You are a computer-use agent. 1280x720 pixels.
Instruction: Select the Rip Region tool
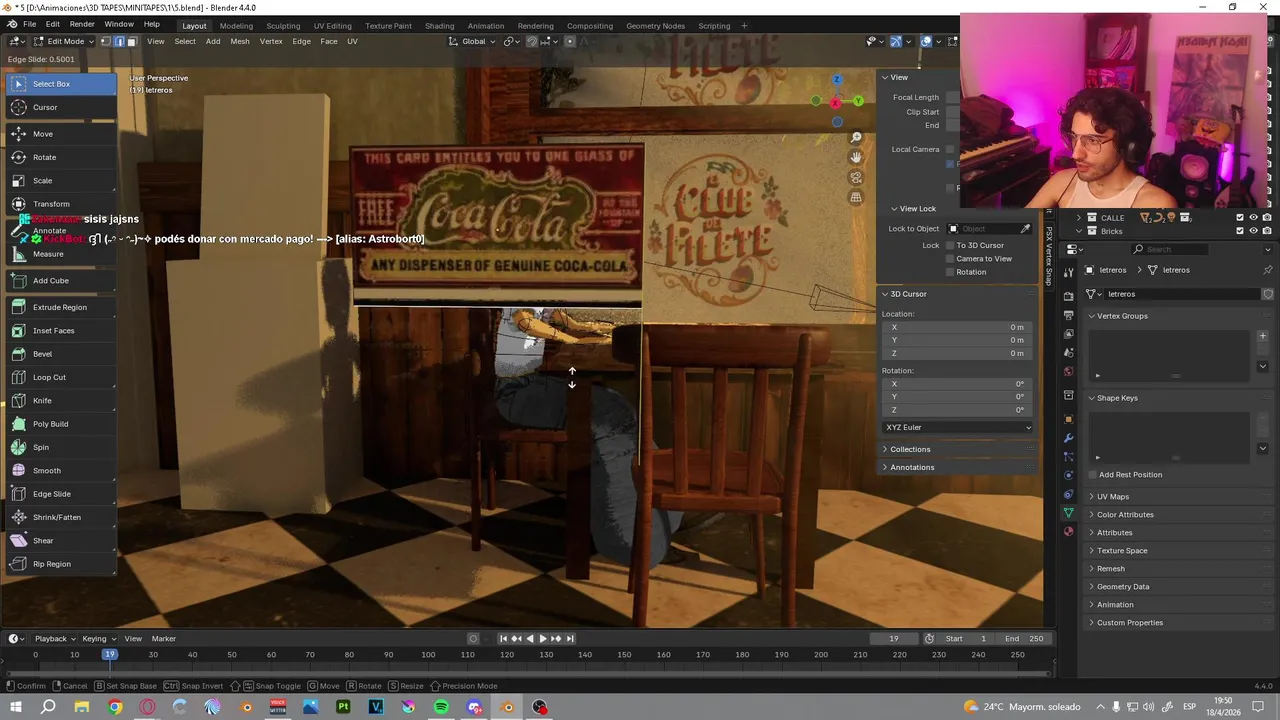[x=60, y=564]
